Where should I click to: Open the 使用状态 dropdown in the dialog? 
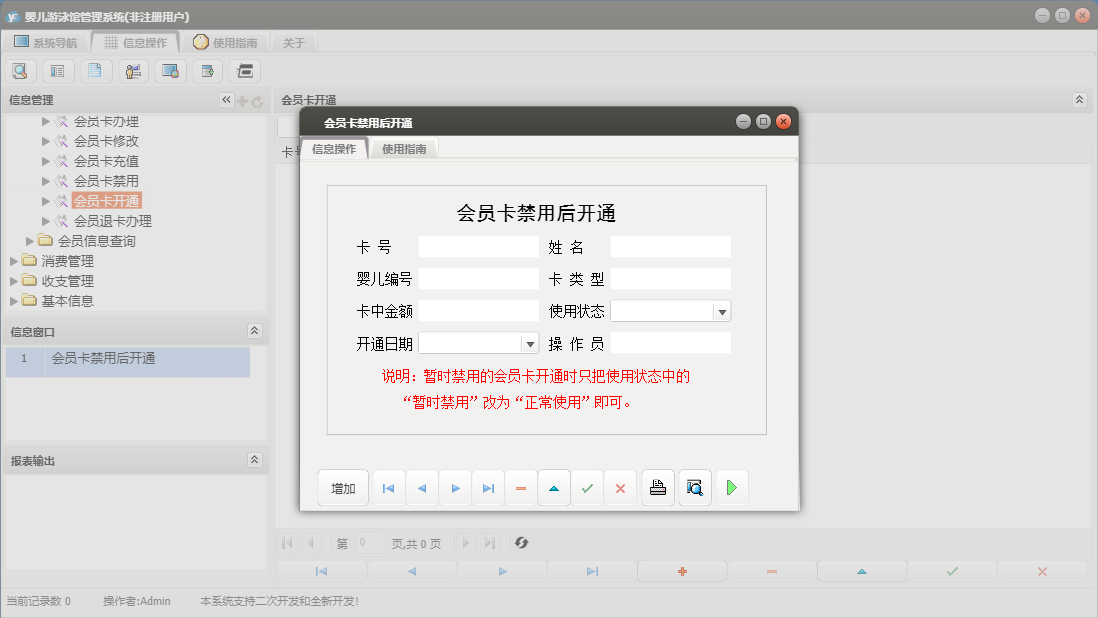coord(723,311)
